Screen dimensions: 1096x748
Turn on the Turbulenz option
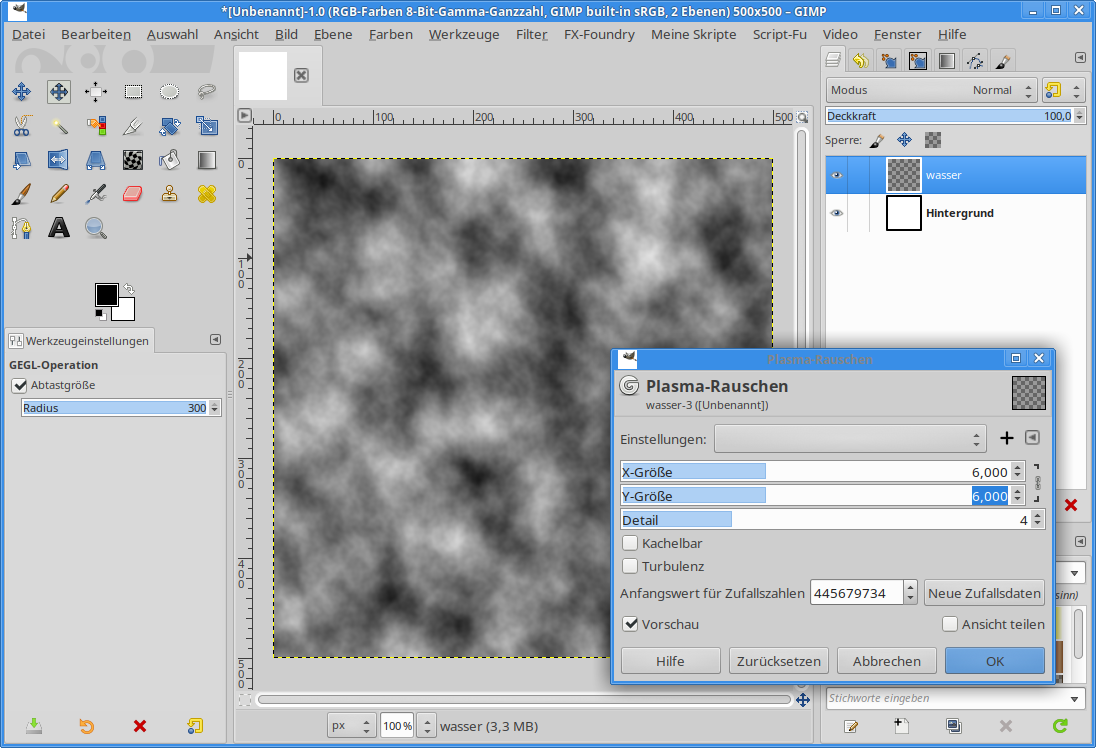[631, 566]
